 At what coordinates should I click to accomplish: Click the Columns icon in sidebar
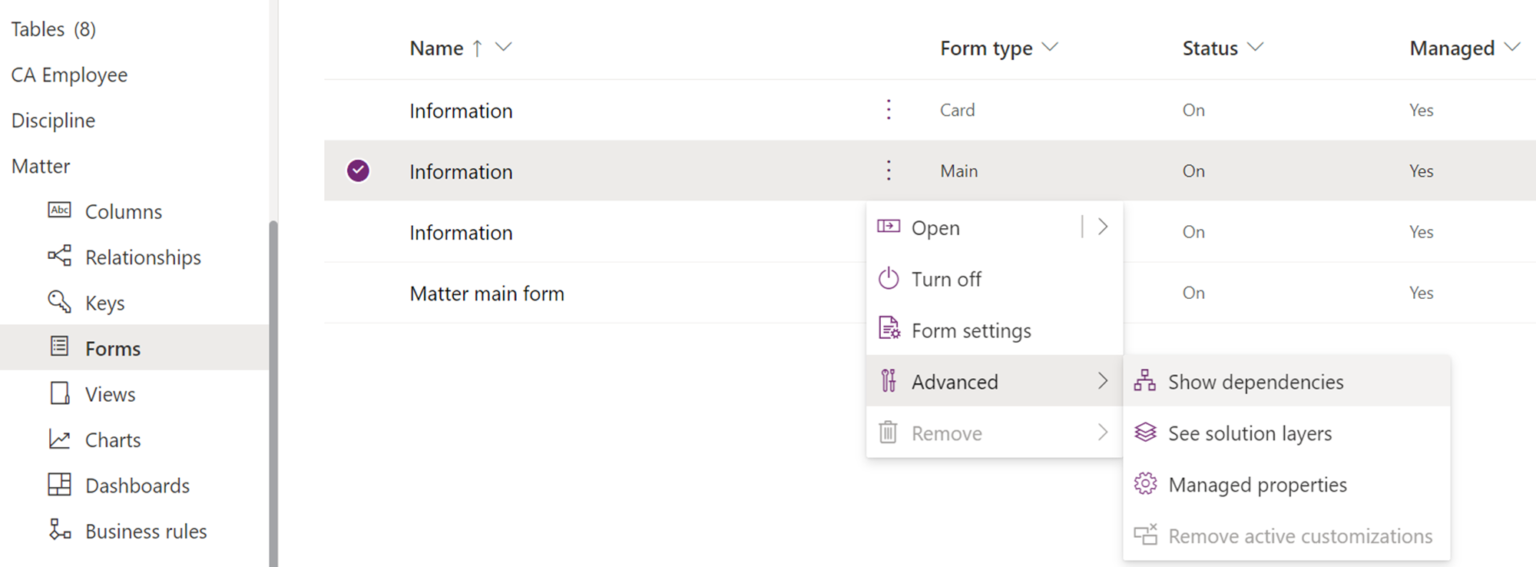pyautogui.click(x=60, y=211)
